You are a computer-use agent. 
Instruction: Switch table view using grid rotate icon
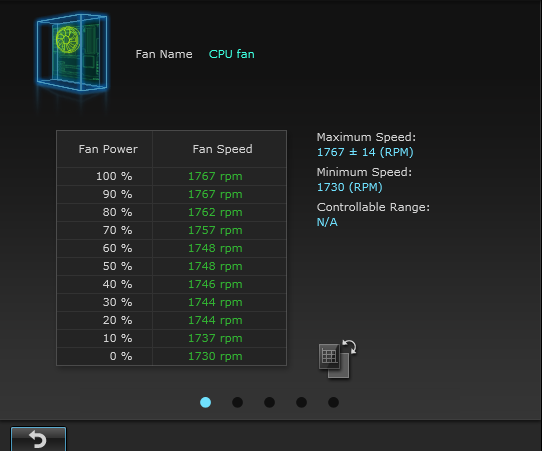tap(337, 359)
